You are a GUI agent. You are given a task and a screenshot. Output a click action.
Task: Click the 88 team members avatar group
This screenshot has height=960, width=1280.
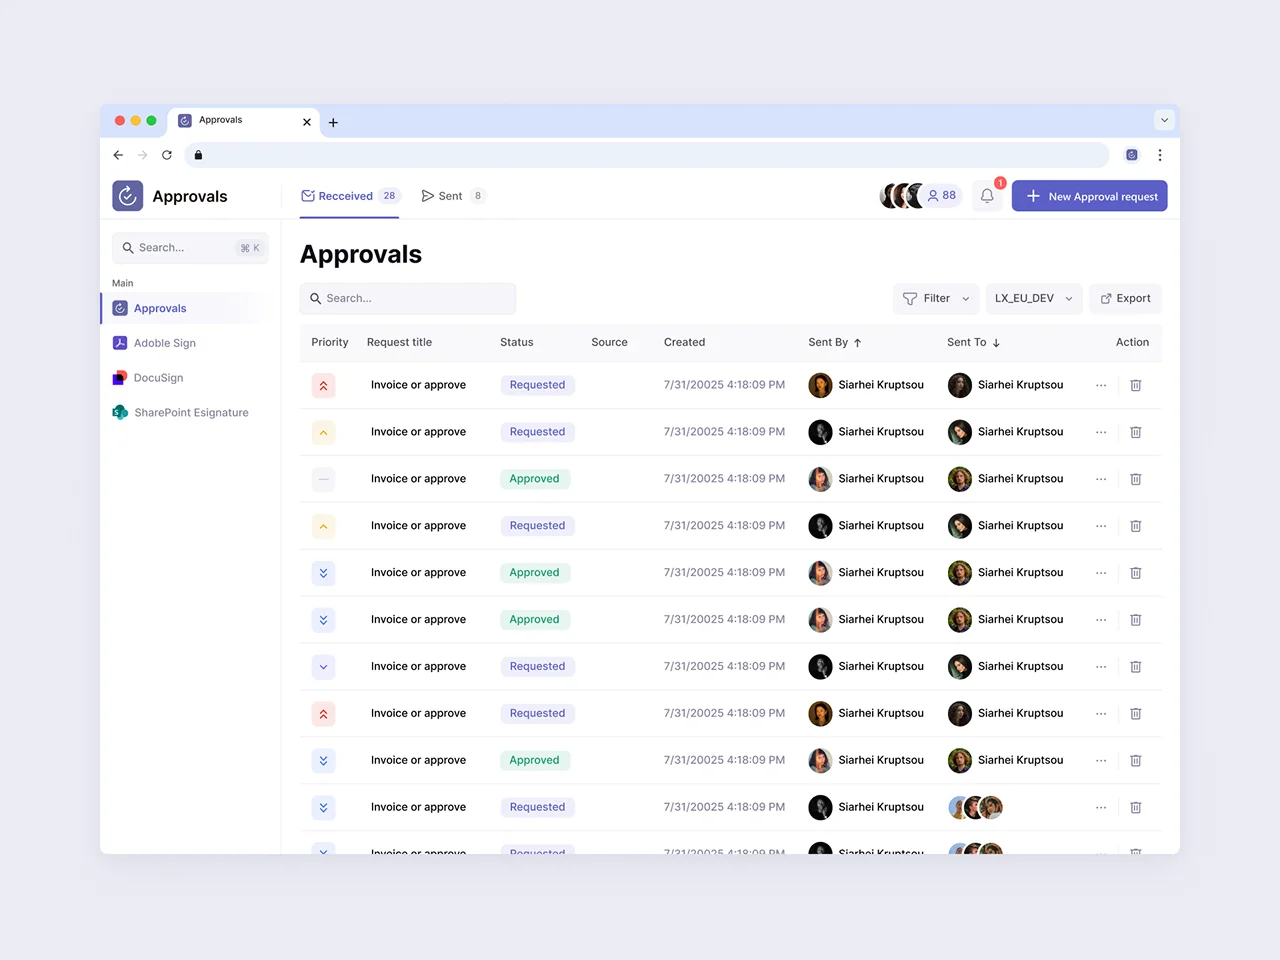tap(918, 196)
